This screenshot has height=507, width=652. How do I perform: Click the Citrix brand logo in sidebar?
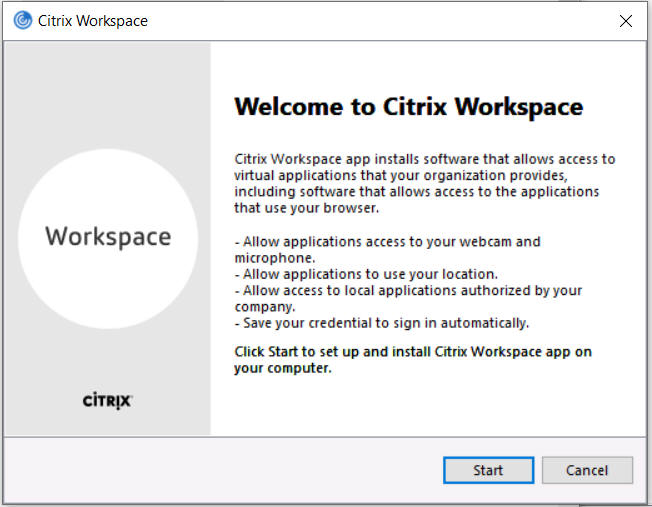point(108,400)
